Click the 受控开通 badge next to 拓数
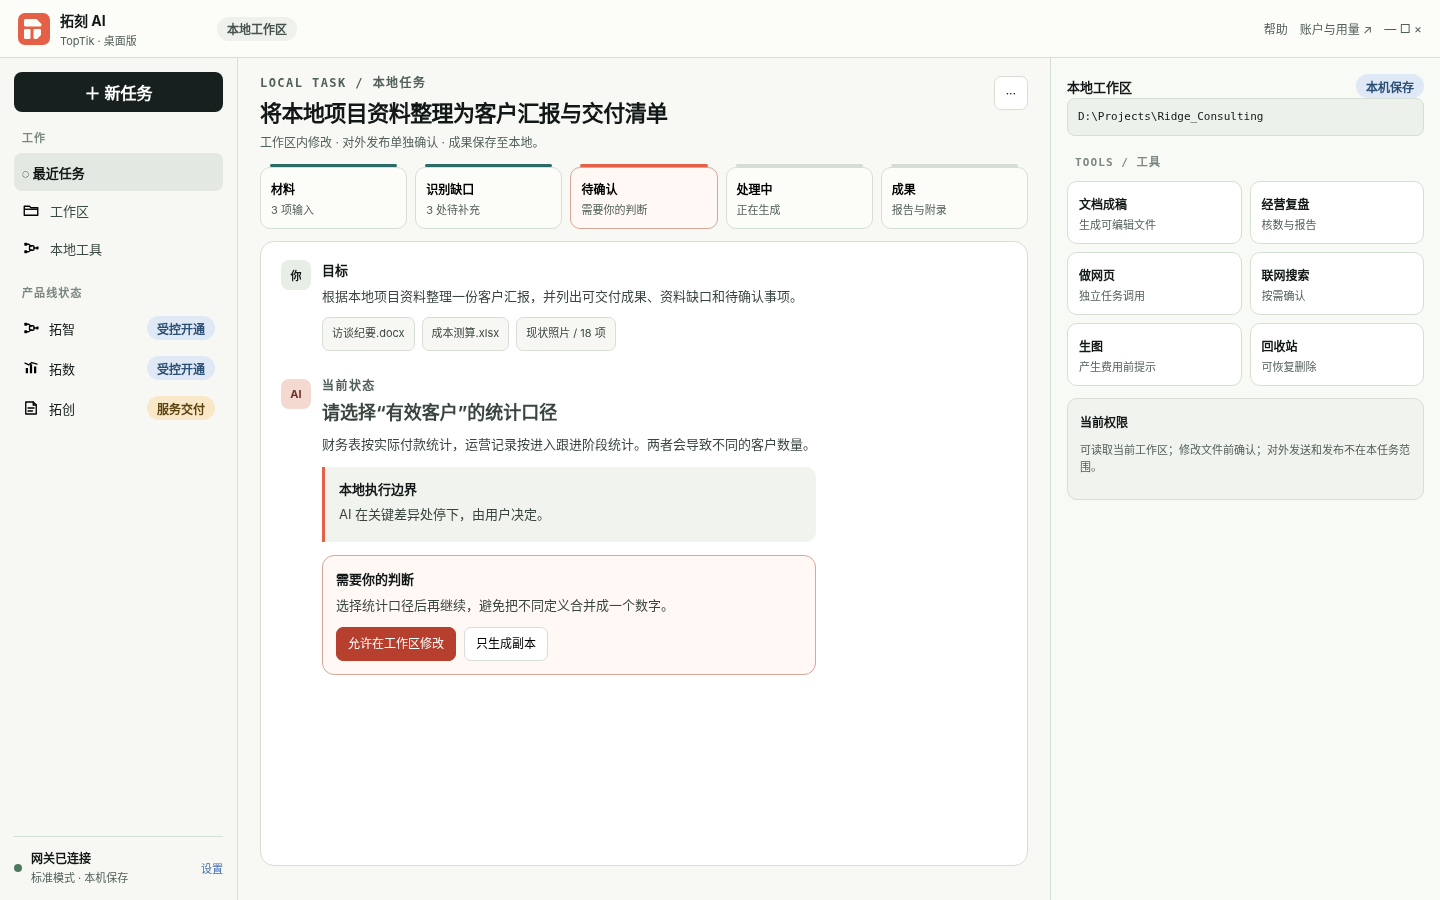This screenshot has height=900, width=1440. coord(181,369)
